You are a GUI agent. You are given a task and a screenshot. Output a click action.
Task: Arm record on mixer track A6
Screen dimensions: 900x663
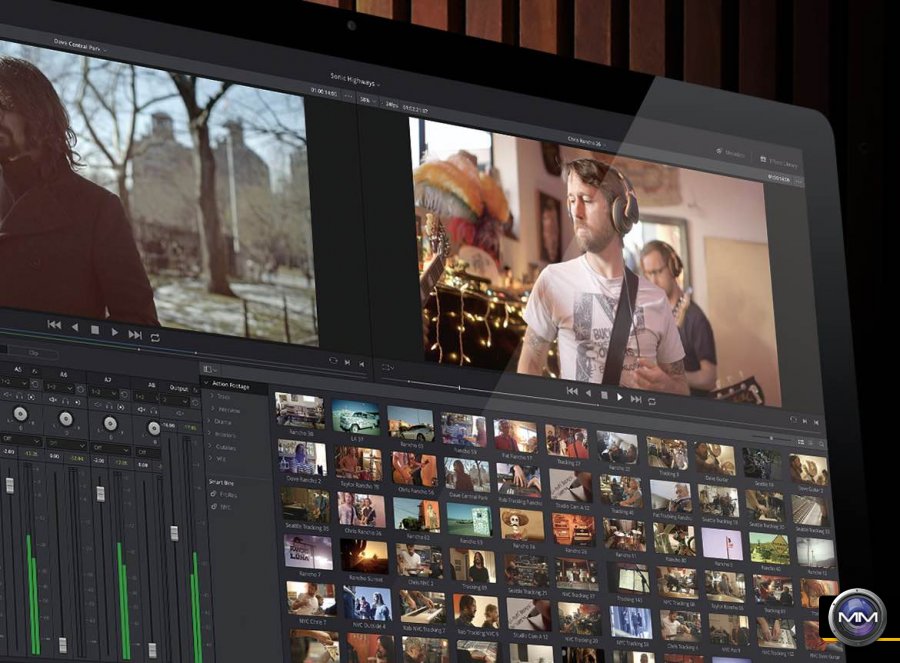77,402
